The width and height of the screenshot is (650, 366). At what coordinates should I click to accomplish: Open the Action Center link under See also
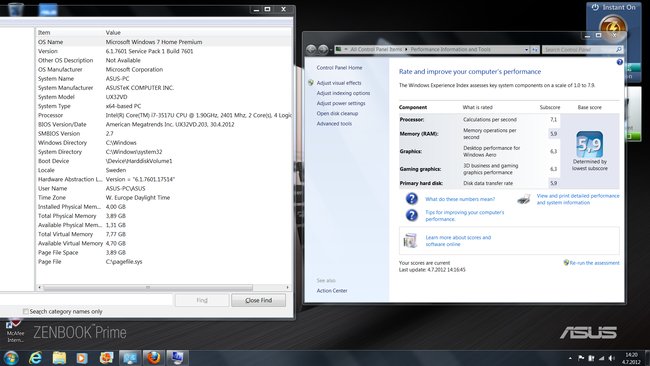[x=332, y=291]
